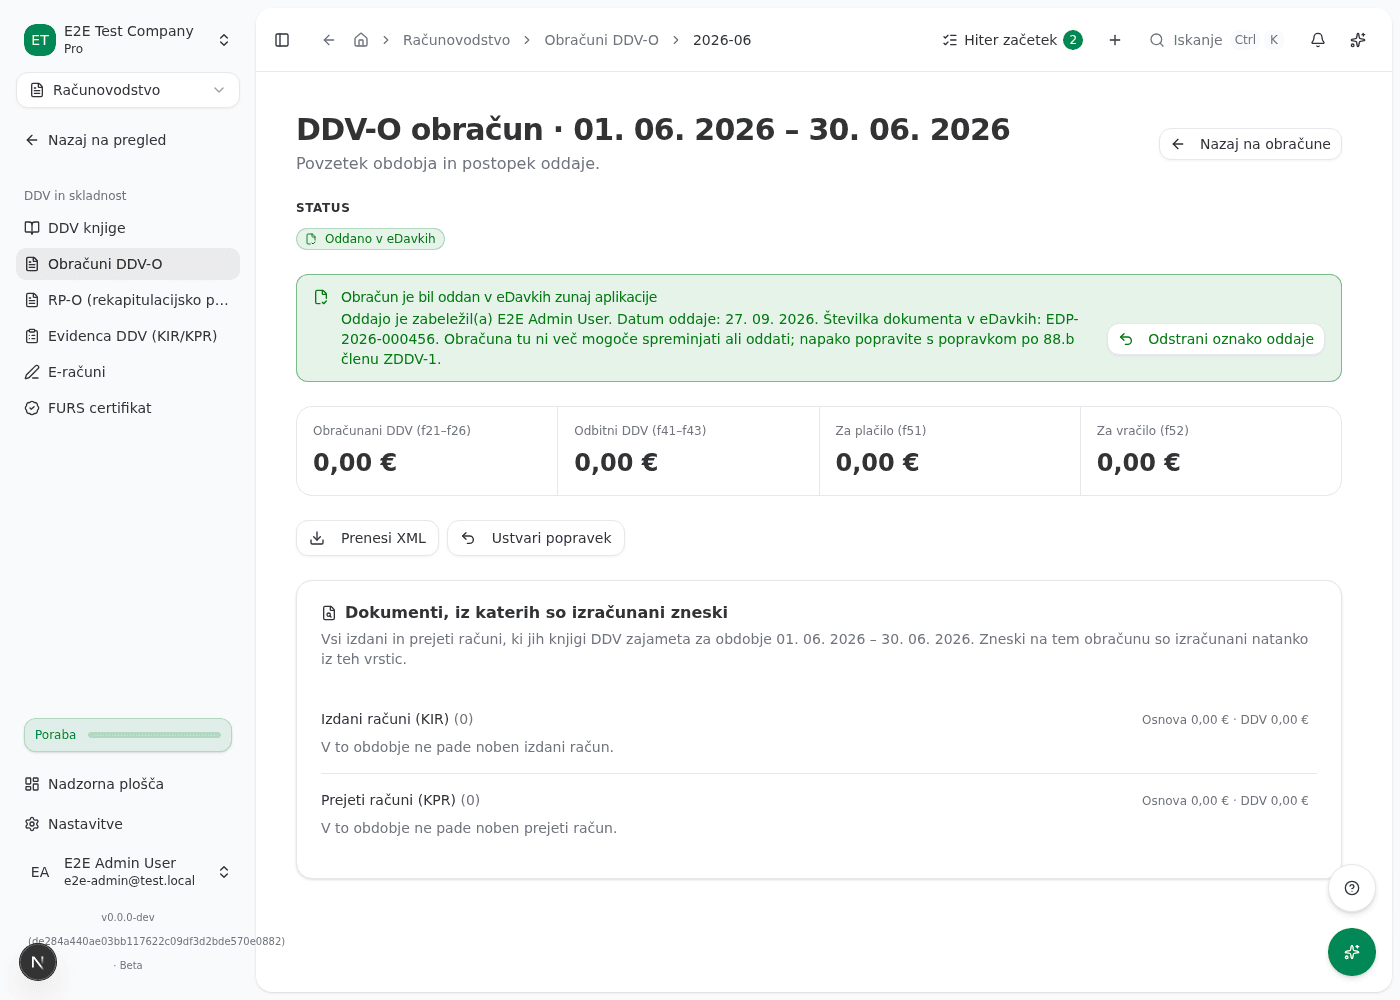The height and width of the screenshot is (1000, 1400).
Task: Click the Poraba usage progress bar
Action: pos(154,735)
